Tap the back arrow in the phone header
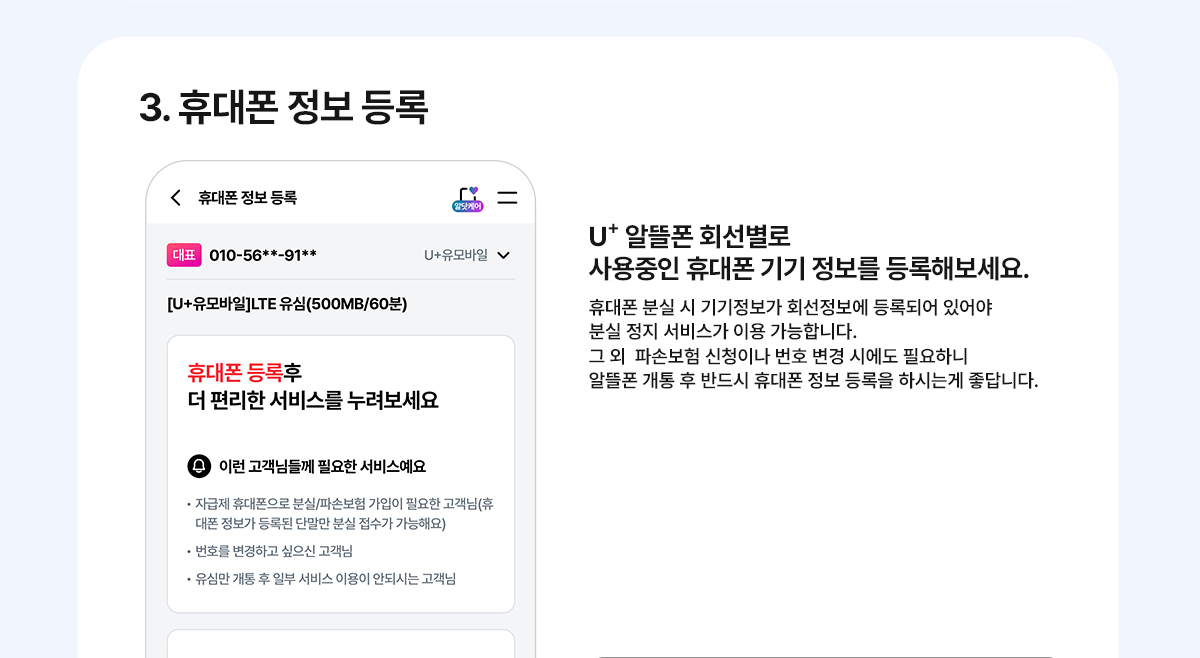 pos(176,198)
